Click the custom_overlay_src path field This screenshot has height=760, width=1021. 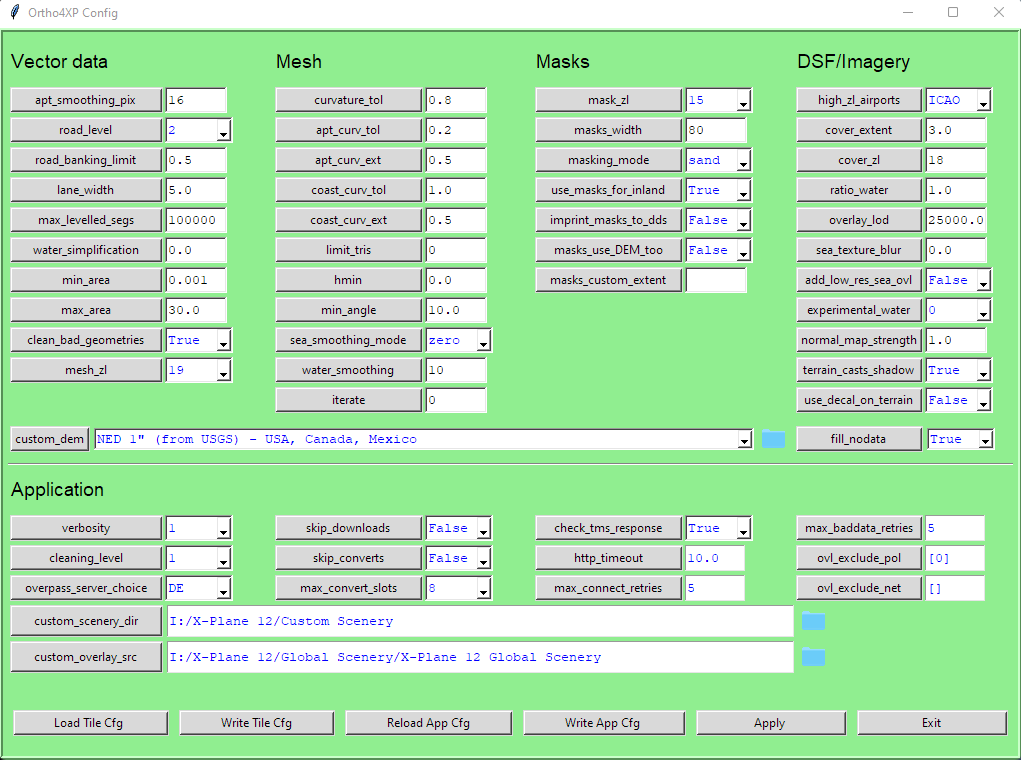click(480, 658)
